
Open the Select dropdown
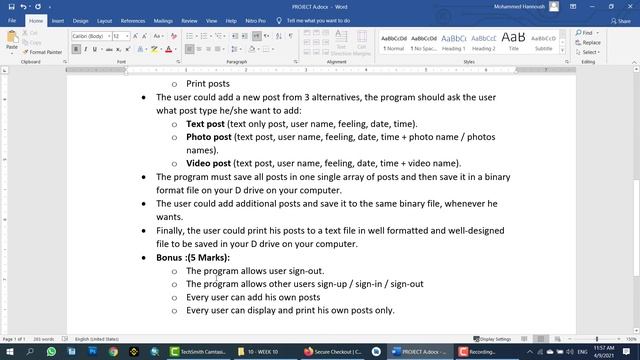click(588, 52)
